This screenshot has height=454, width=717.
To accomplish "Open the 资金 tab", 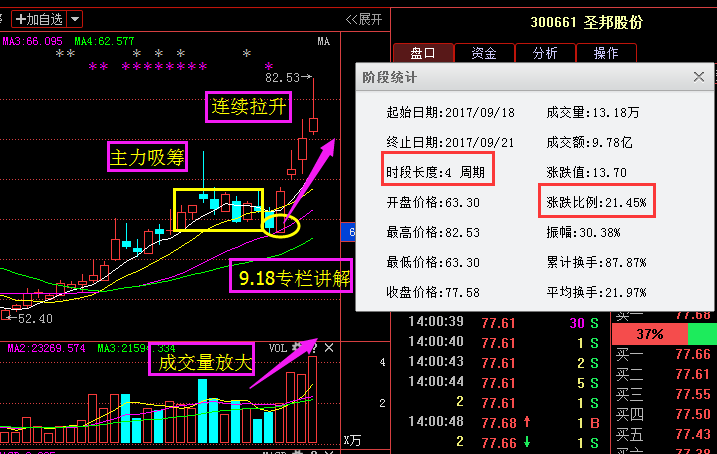I will pyautogui.click(x=484, y=53).
